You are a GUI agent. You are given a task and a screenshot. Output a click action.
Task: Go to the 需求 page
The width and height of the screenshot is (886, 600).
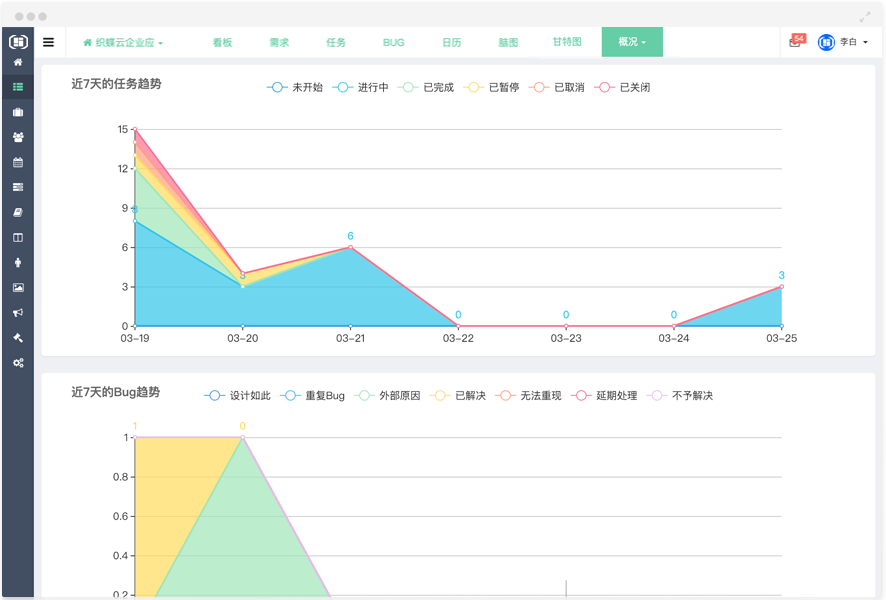pyautogui.click(x=279, y=43)
